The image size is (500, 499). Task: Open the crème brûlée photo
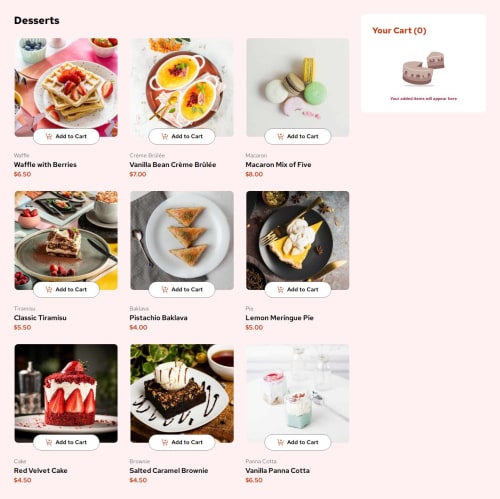[182, 87]
